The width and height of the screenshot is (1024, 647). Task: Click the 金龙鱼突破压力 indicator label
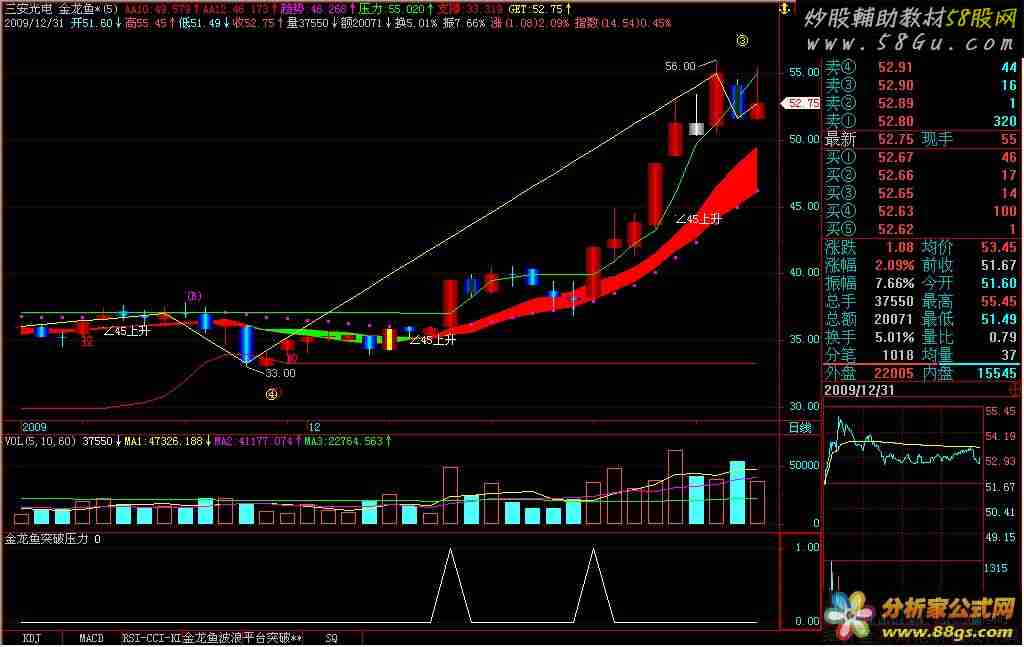pos(46,539)
